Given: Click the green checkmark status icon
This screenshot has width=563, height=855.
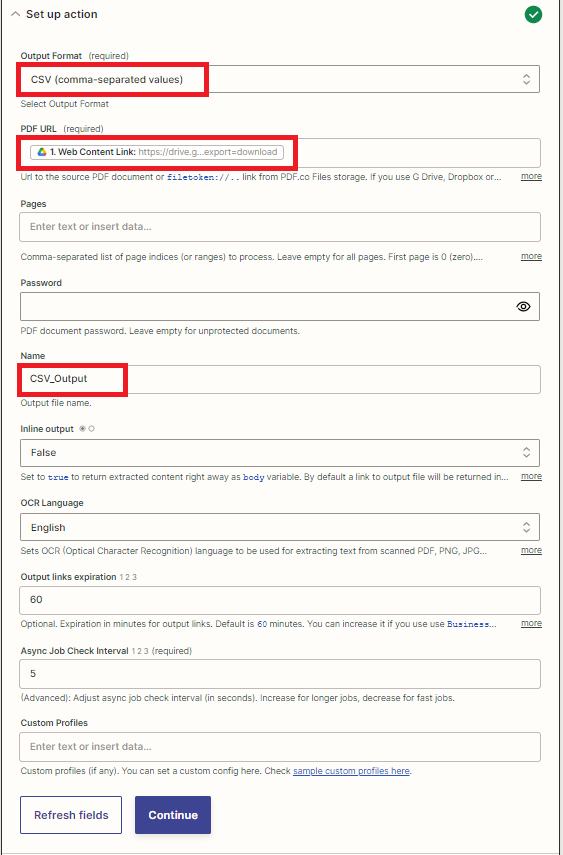Looking at the screenshot, I should click(x=533, y=15).
